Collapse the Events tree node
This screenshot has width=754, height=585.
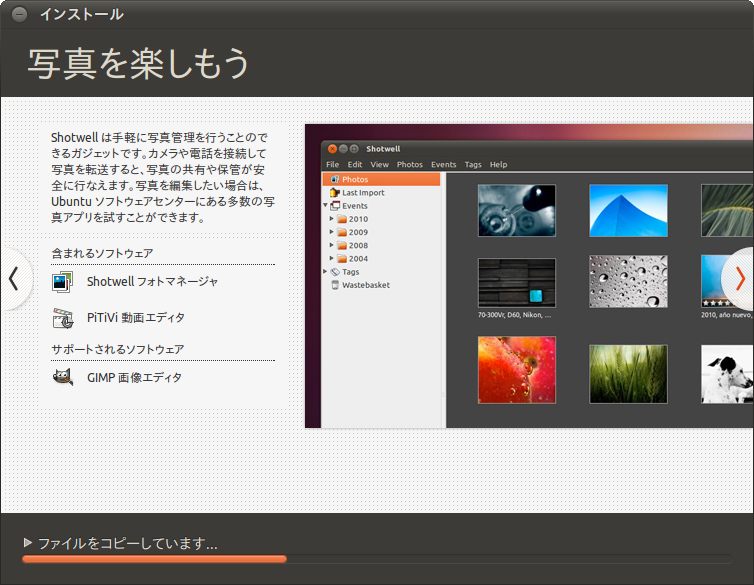(326, 205)
